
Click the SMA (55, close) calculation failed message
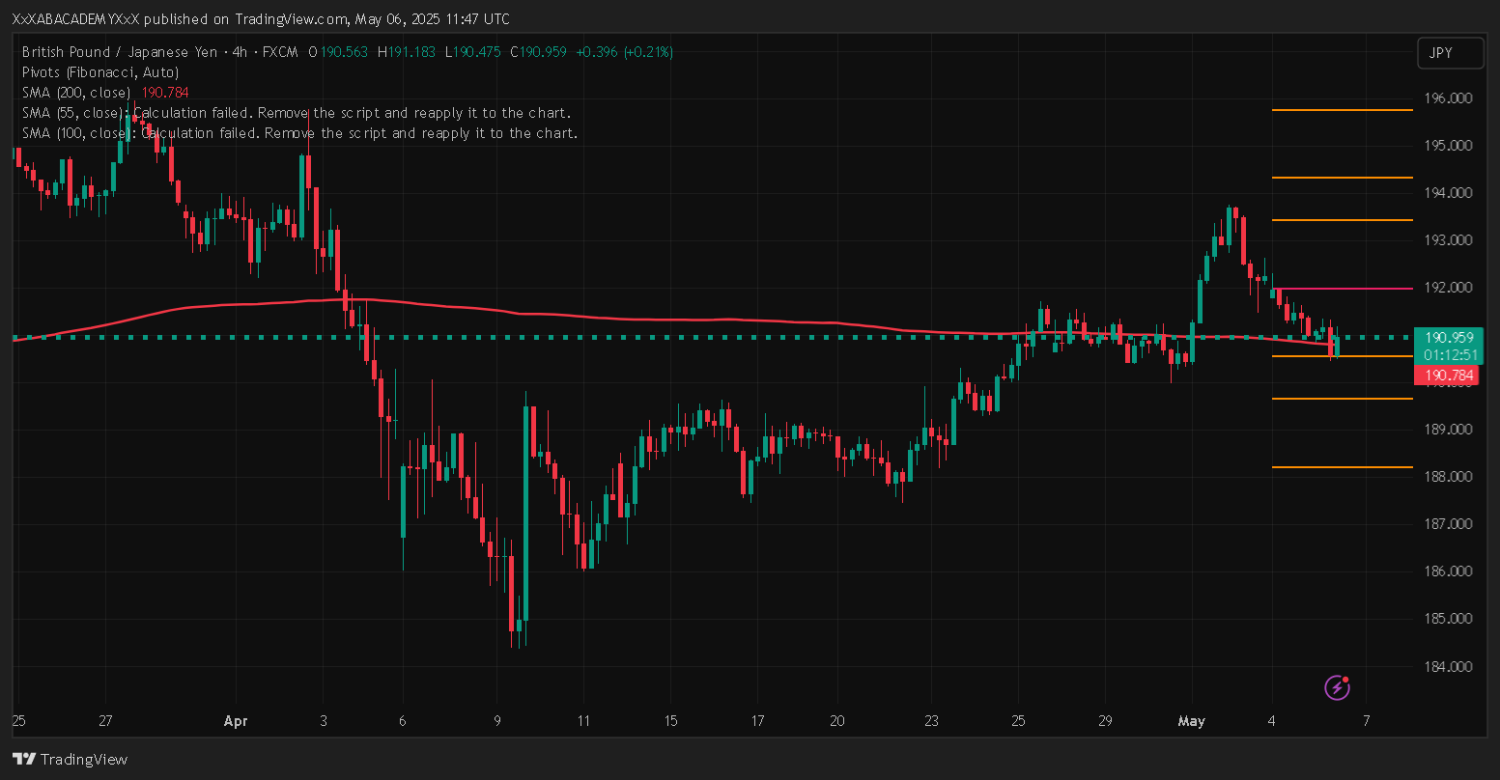coord(296,112)
